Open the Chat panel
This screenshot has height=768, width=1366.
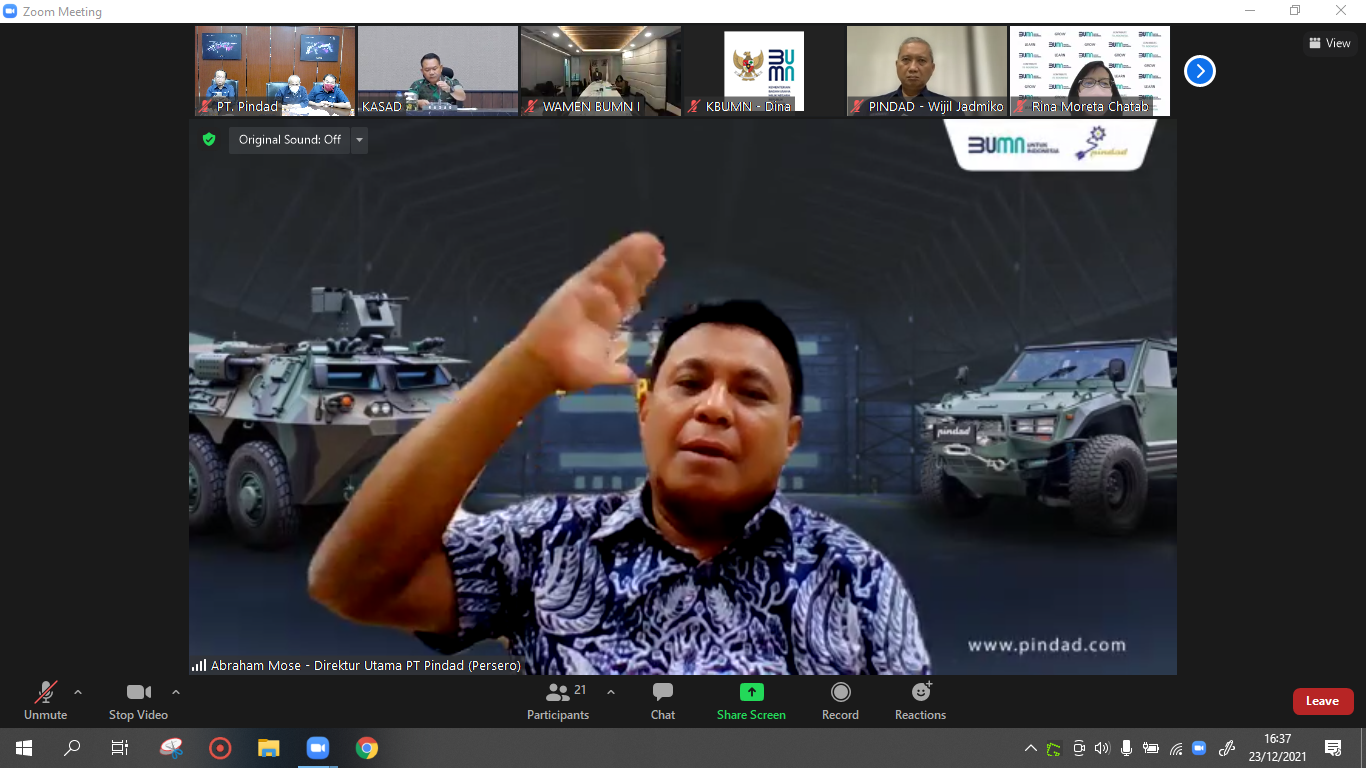[662, 700]
